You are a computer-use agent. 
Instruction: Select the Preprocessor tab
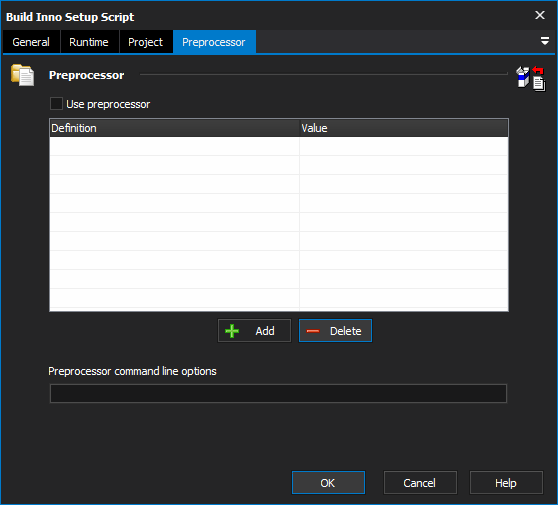click(214, 42)
